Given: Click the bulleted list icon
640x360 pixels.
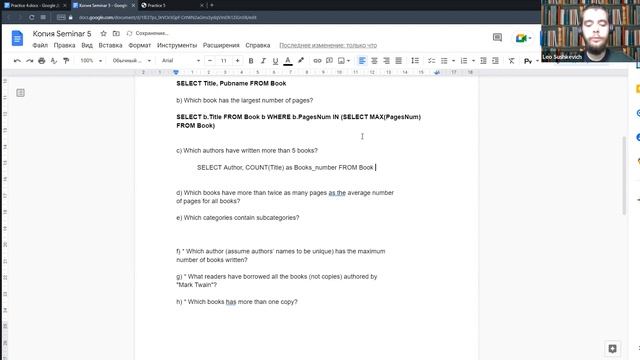Looking at the screenshot, I should click(x=444, y=61).
